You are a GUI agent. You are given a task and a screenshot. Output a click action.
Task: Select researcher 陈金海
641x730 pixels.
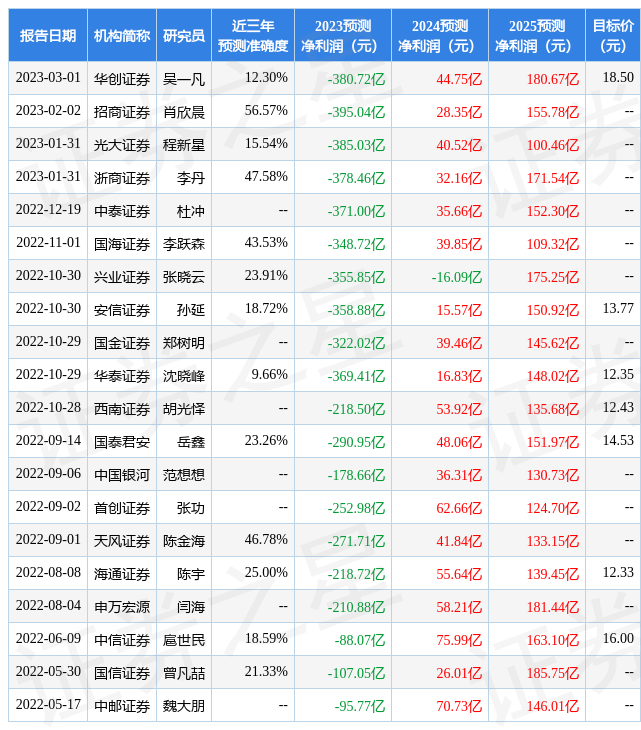click(x=184, y=541)
